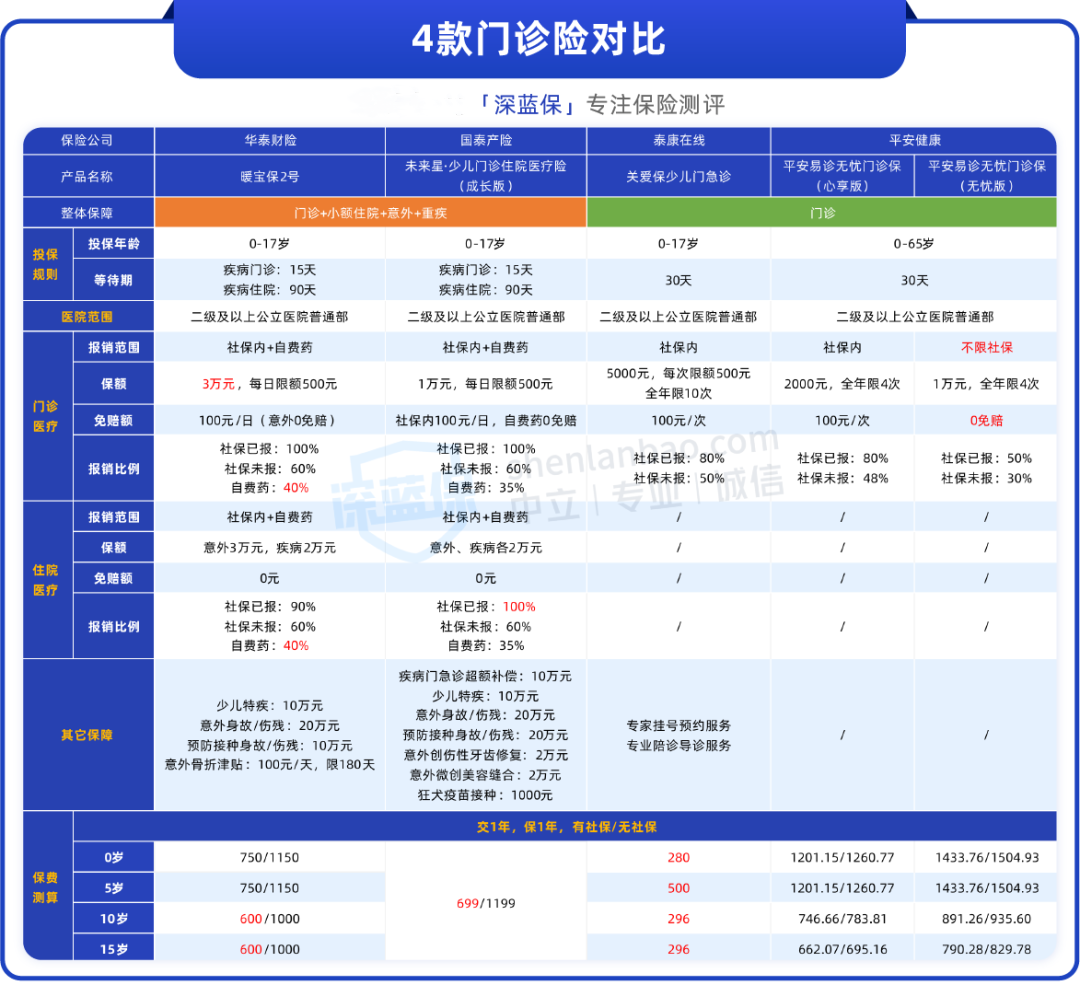Click "1万元，每日限额500元" coverage cell
This screenshot has height=985, width=1080.
pos(485,384)
